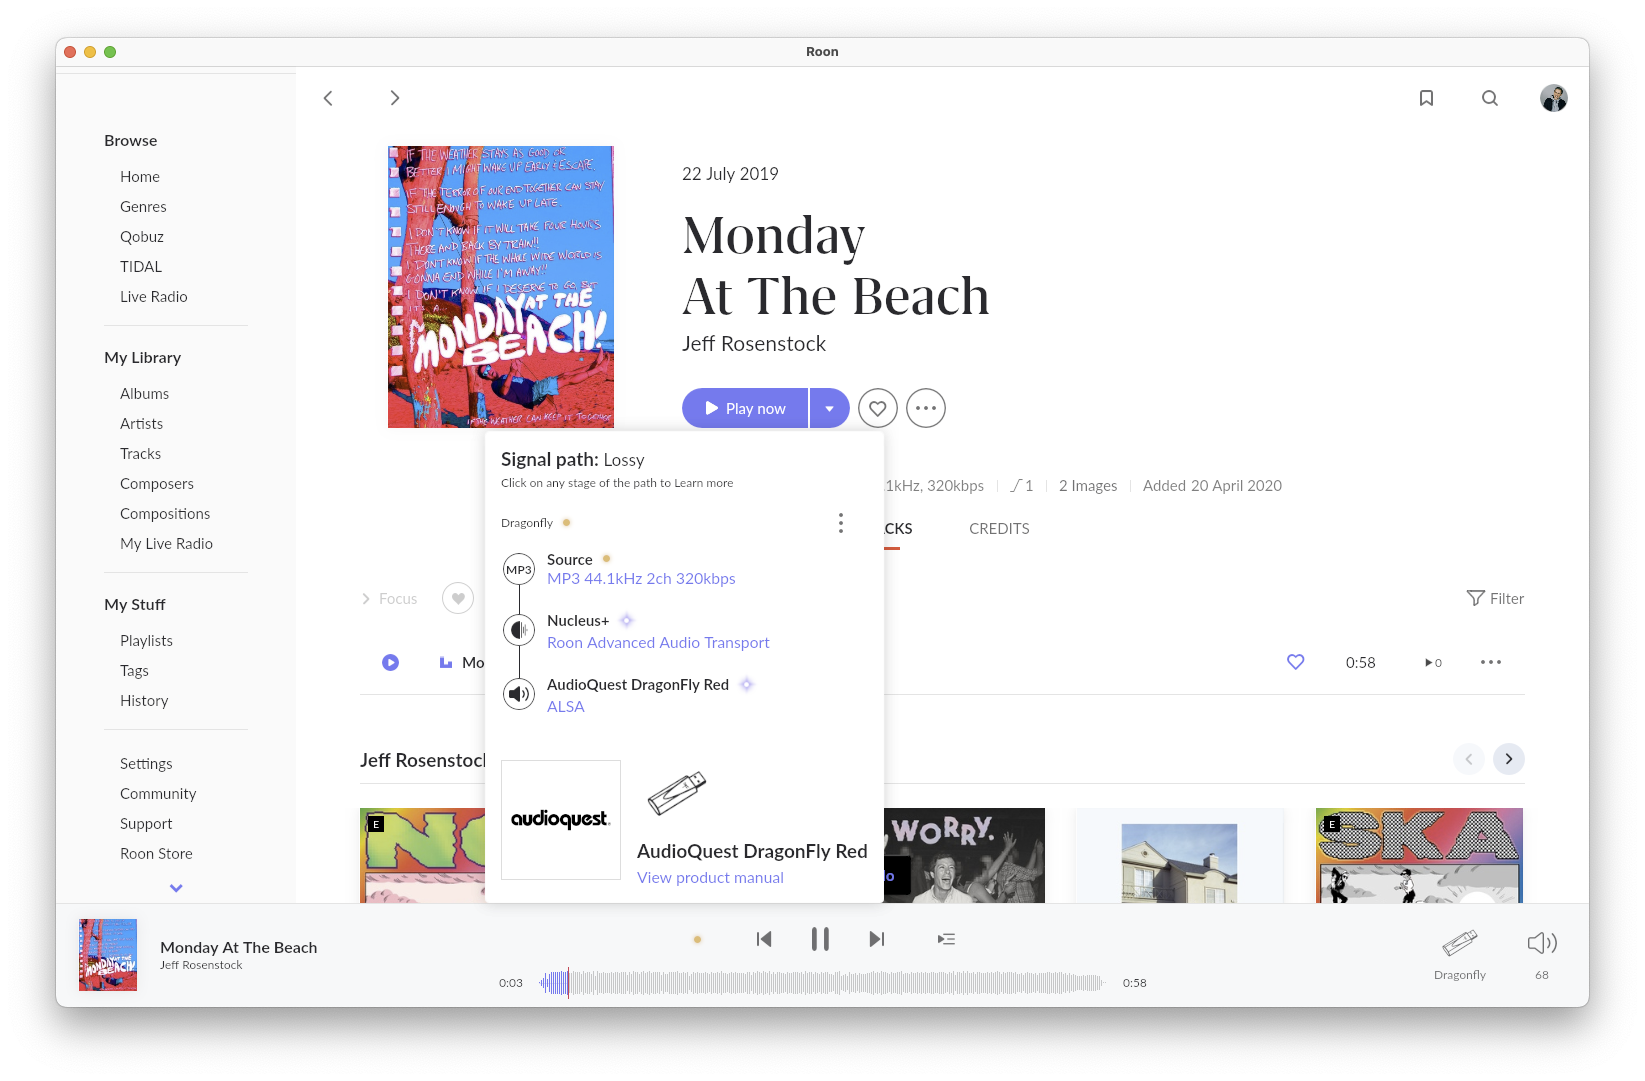The width and height of the screenshot is (1645, 1081).
Task: Open History in My Stuff
Action: (x=144, y=701)
